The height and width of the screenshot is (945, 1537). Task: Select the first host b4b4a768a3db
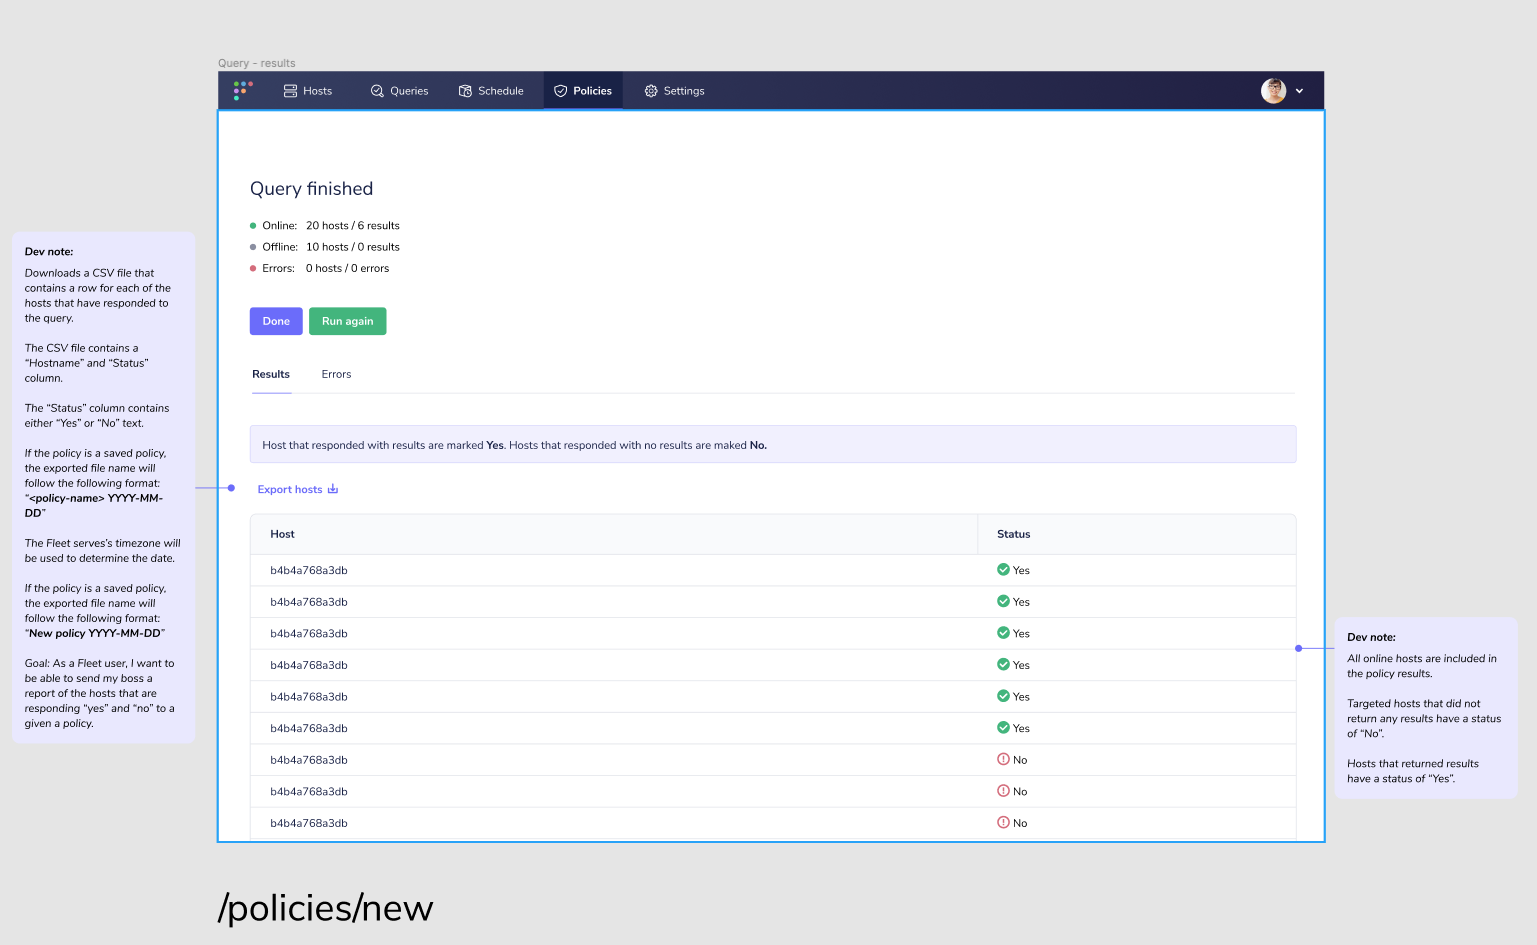307,569
